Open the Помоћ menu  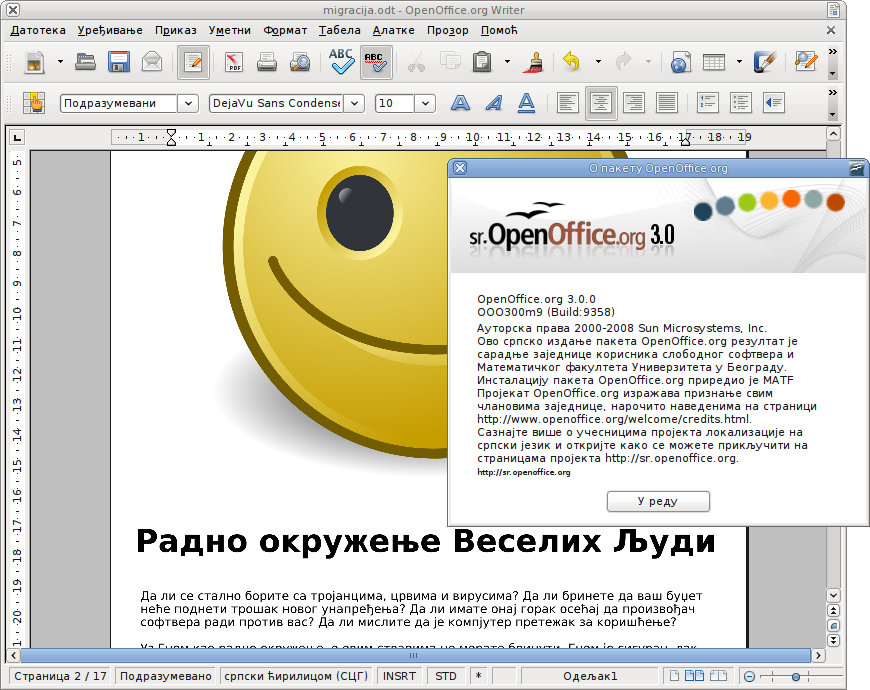point(499,31)
